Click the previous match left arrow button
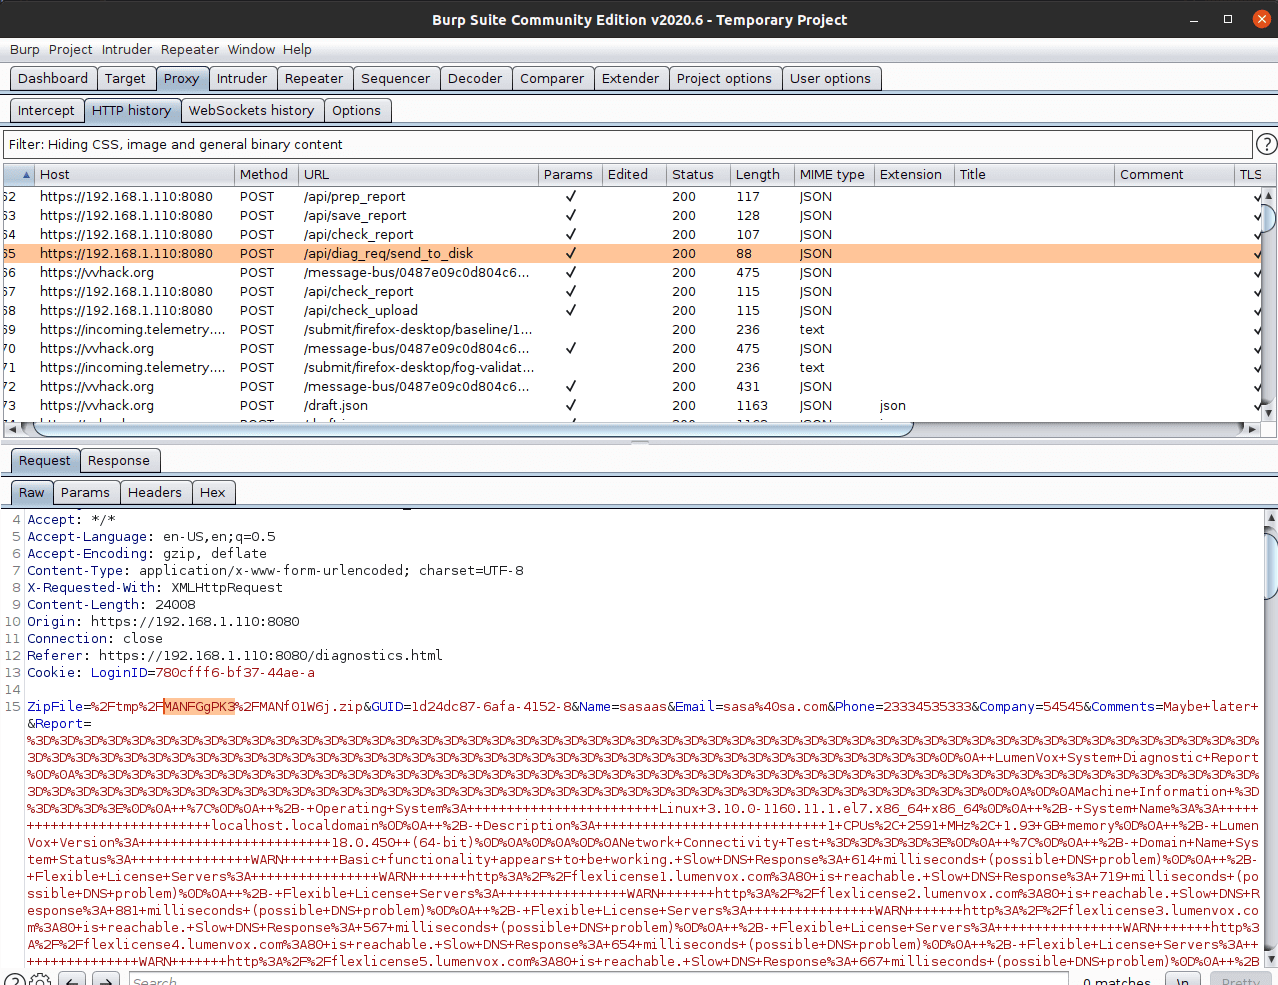The image size is (1278, 985). (72, 981)
